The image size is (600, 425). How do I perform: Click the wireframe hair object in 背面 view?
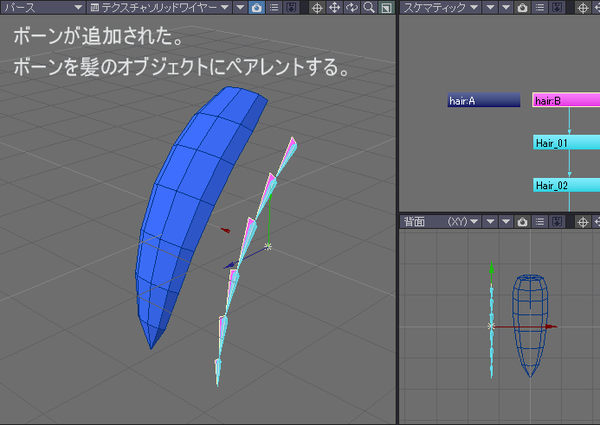[530, 325]
